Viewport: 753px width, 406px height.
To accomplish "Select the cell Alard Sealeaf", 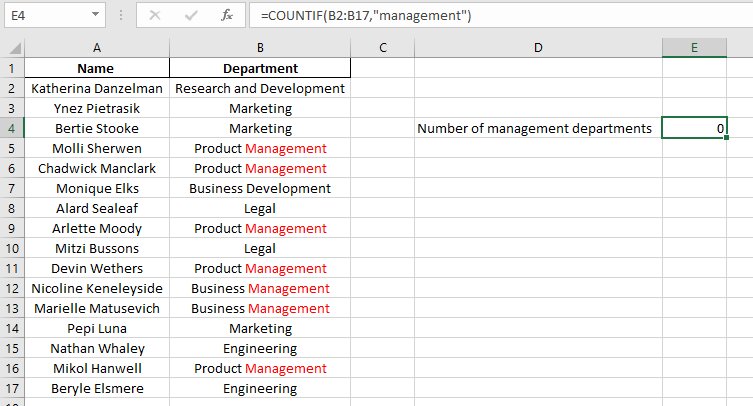I will (x=97, y=209).
